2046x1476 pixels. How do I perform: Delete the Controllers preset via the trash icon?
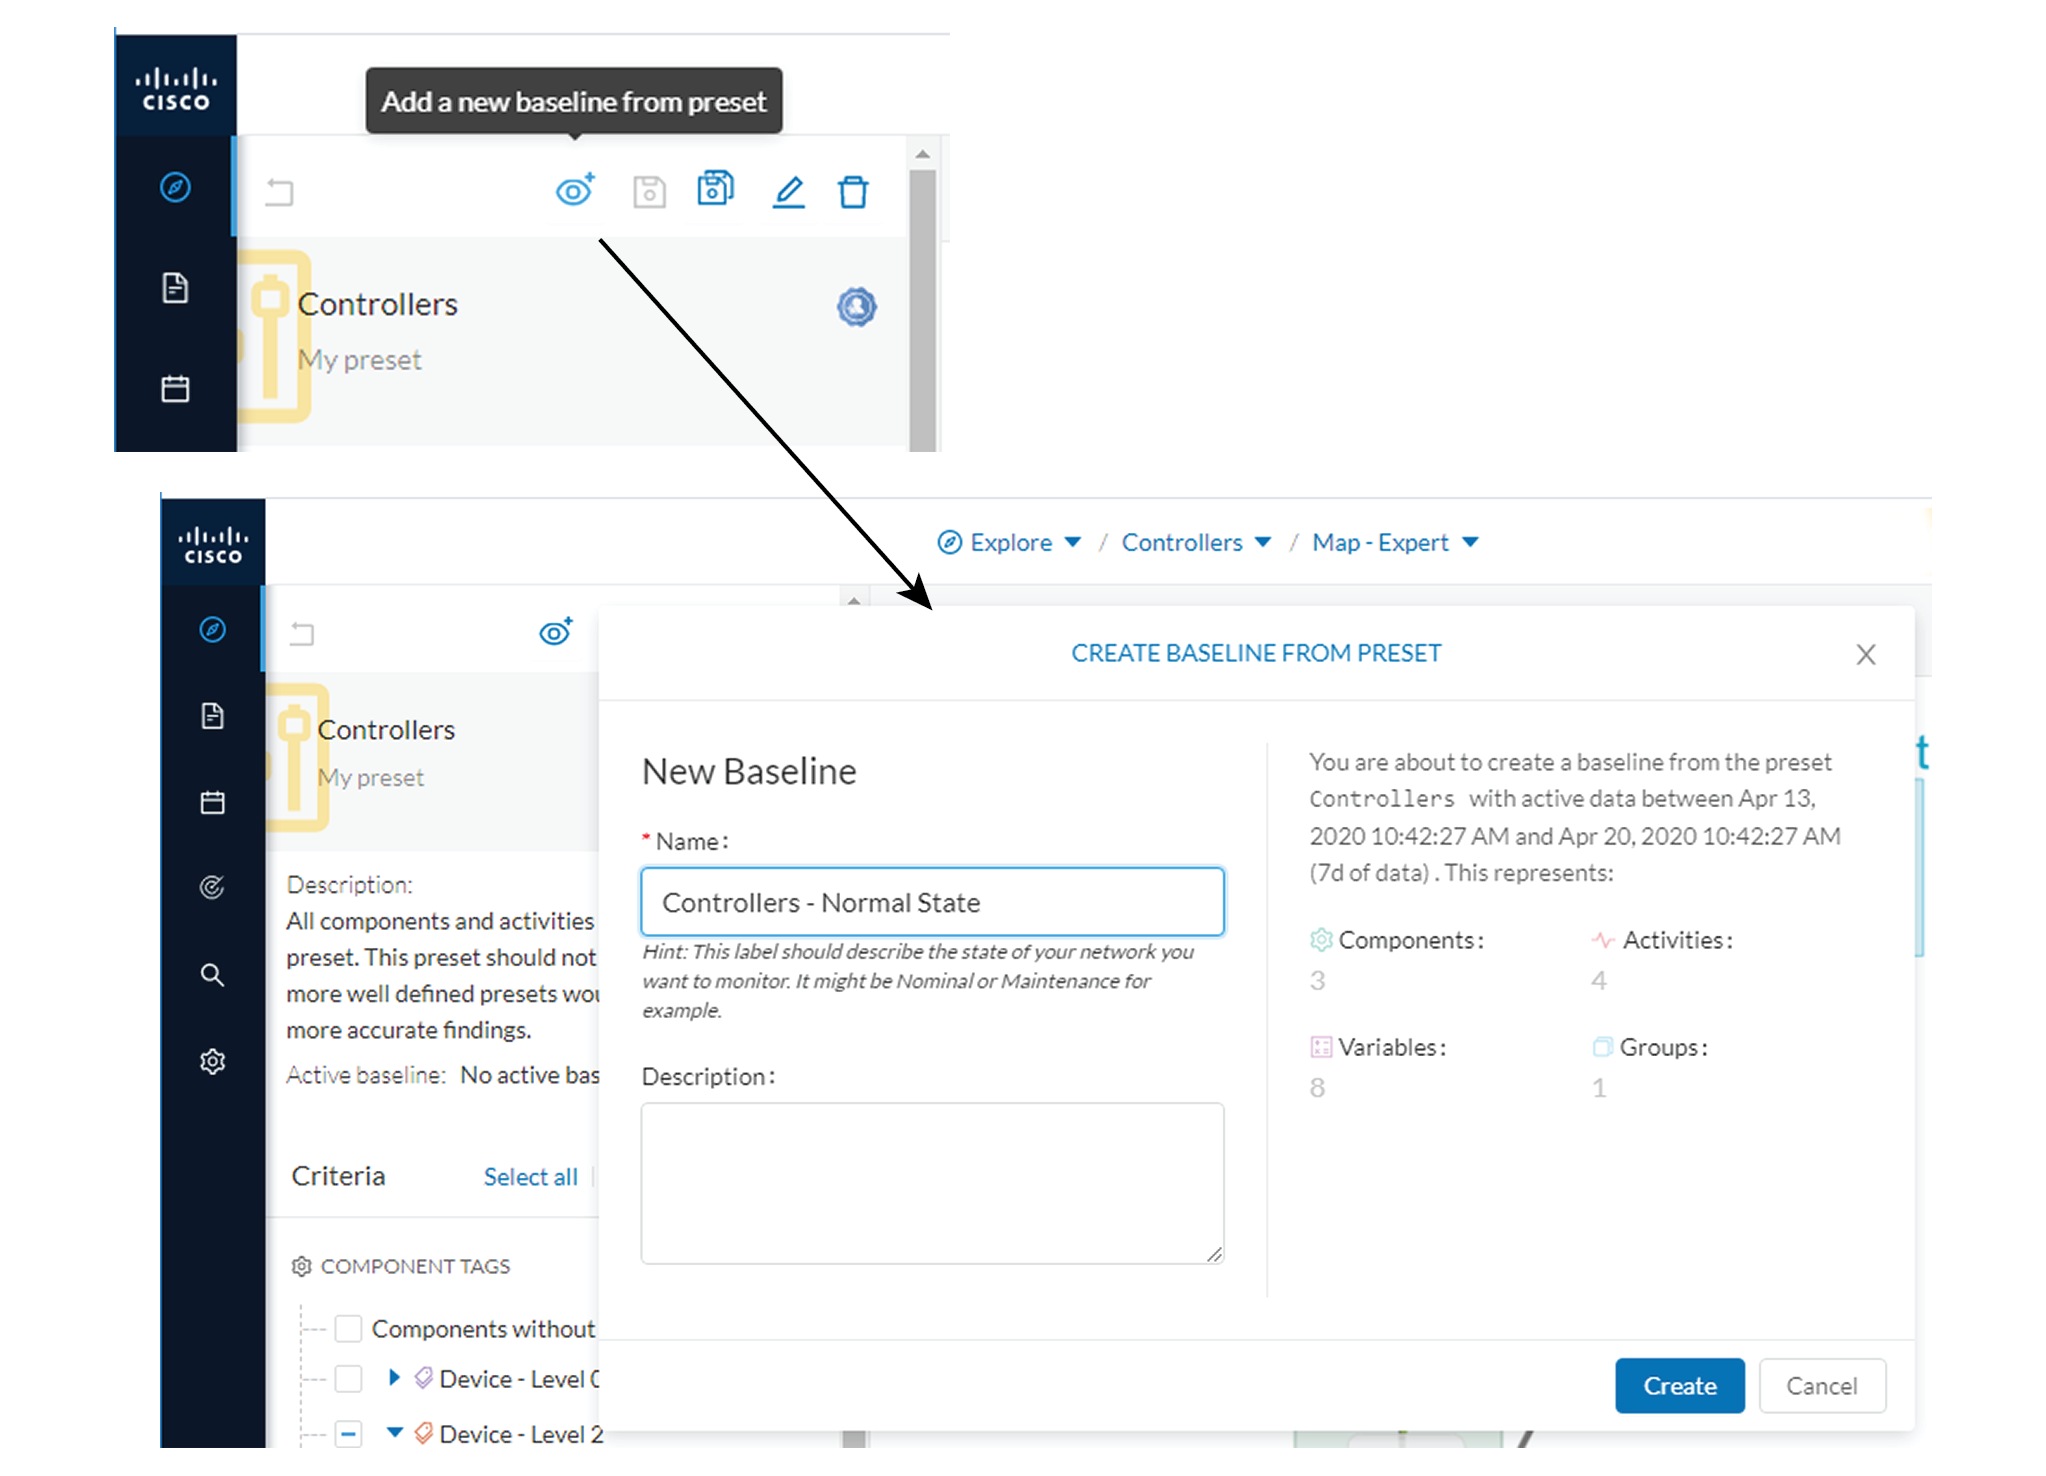(853, 191)
